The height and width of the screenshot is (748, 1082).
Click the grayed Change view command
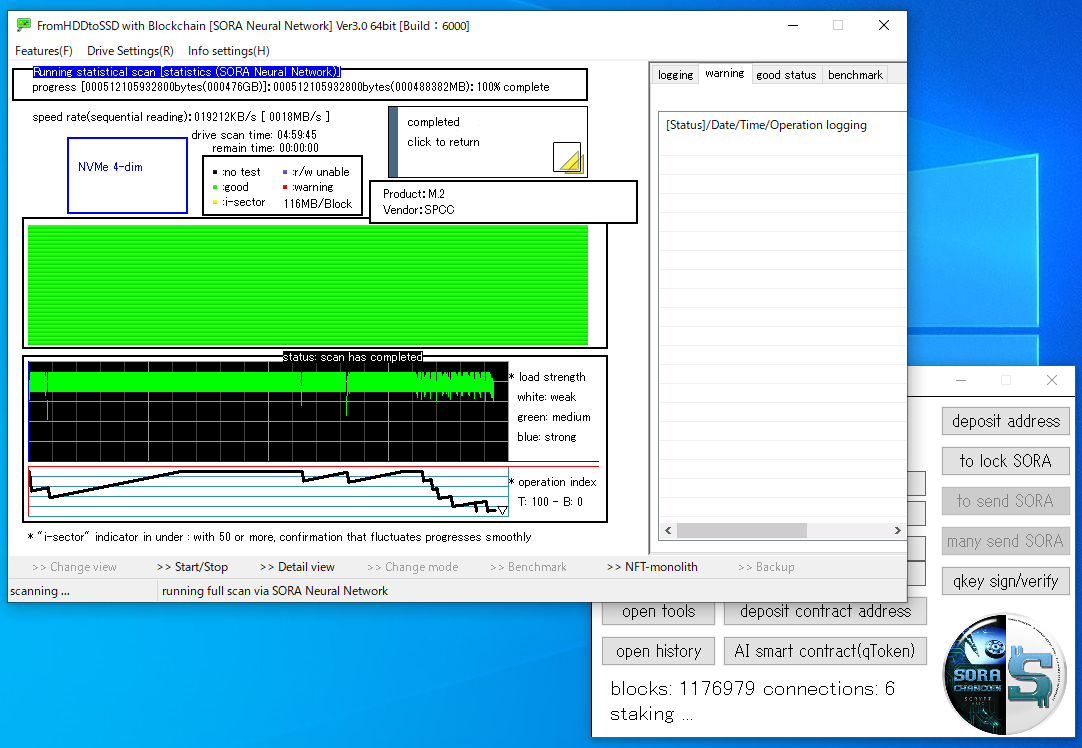tap(75, 567)
